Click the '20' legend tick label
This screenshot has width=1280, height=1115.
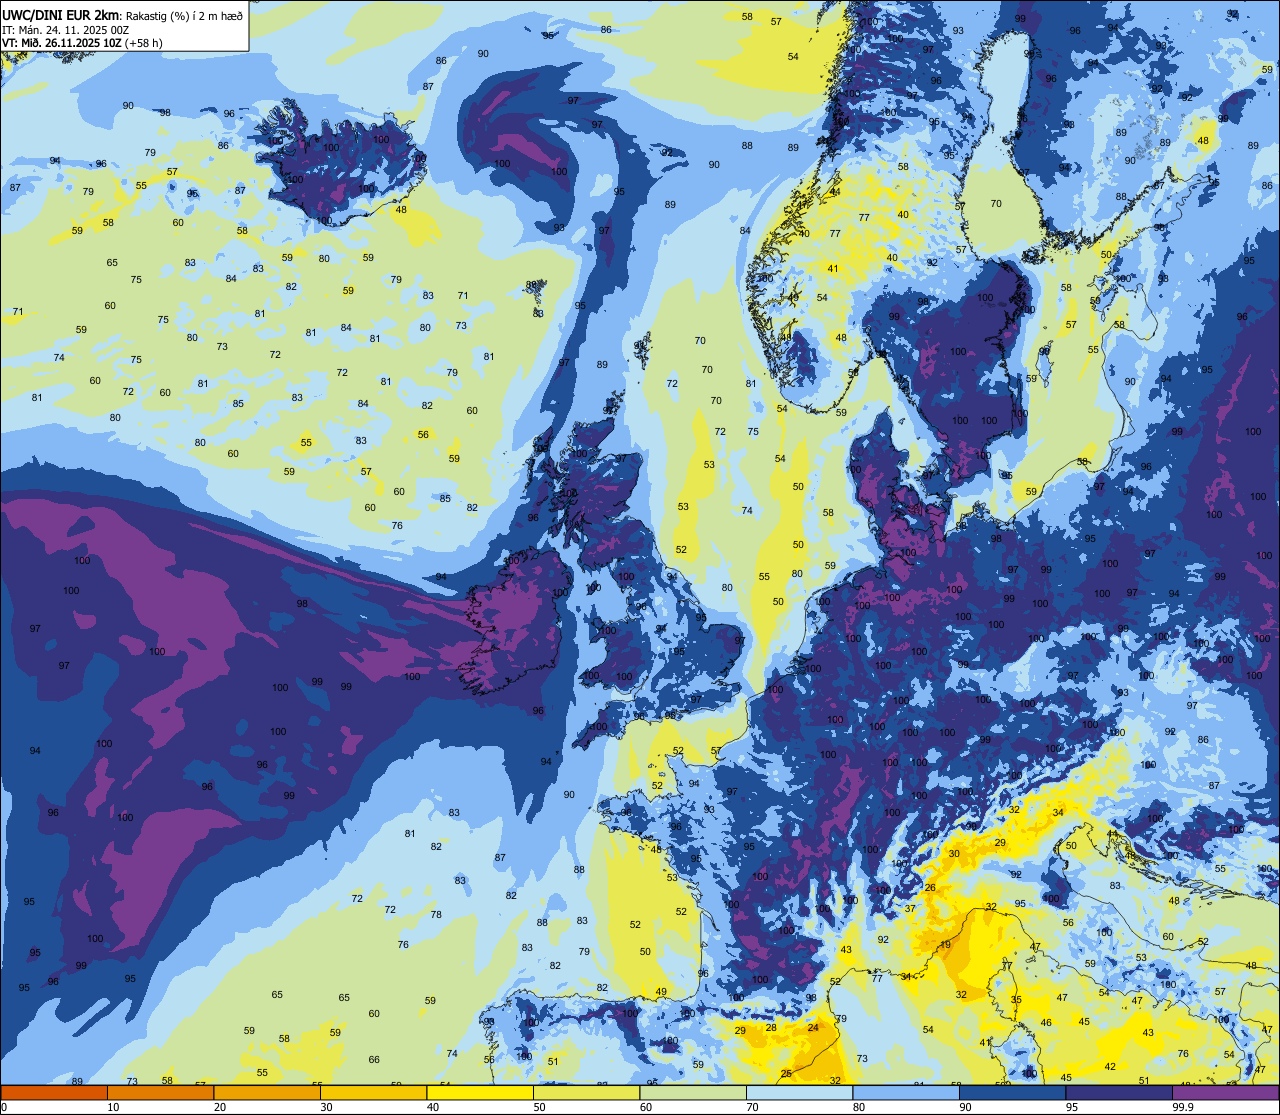pos(220,1107)
